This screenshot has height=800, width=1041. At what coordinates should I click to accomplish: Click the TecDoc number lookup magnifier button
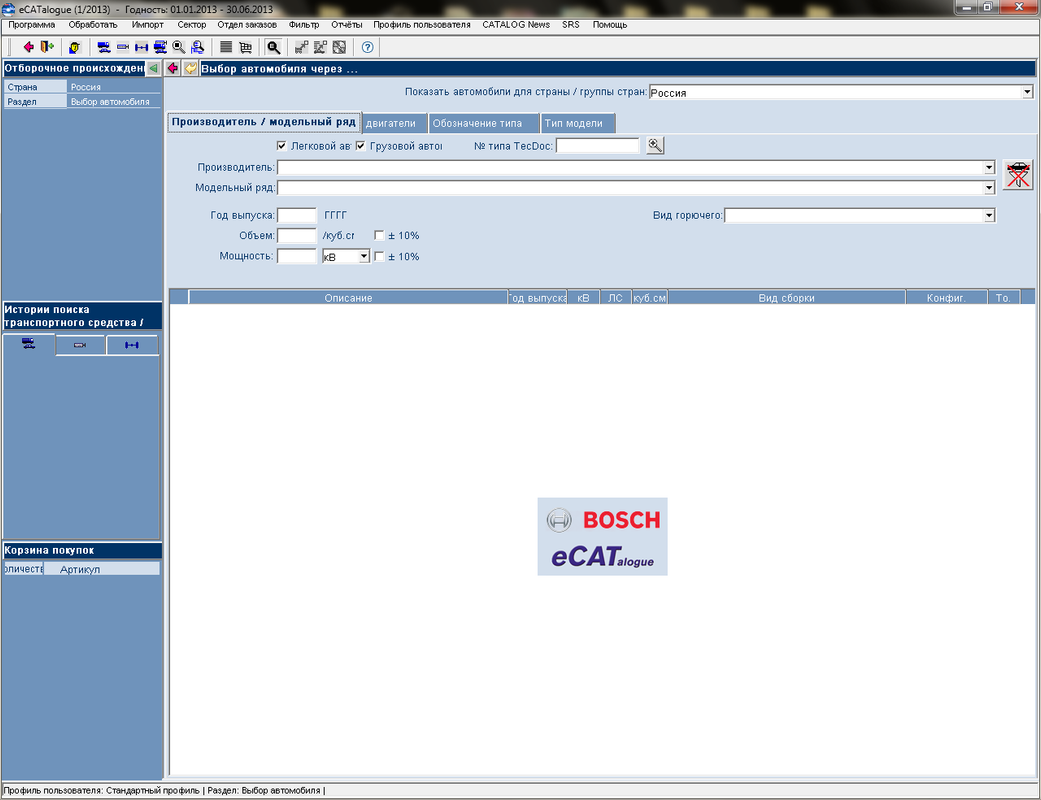[655, 145]
